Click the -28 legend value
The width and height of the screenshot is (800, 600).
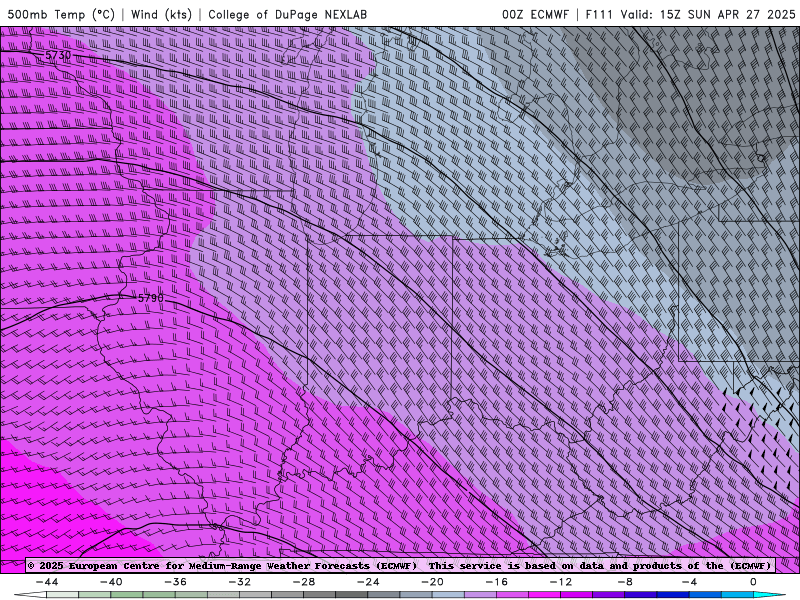pos(304,582)
